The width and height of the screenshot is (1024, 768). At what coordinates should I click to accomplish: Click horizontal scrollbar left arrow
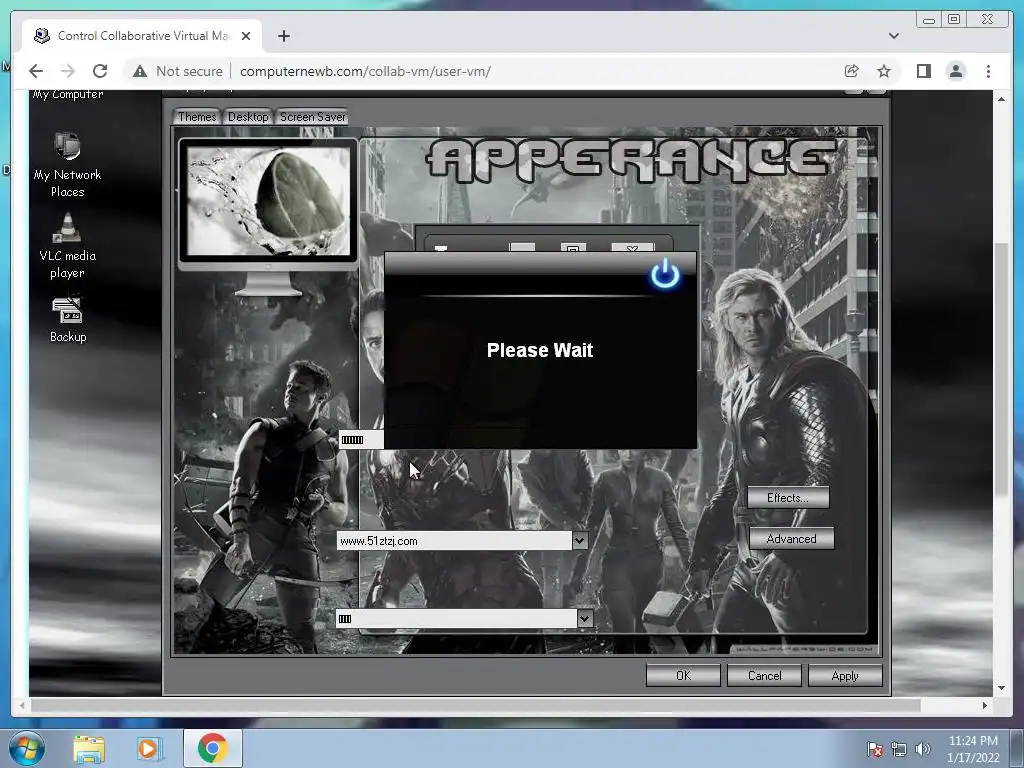(22, 705)
